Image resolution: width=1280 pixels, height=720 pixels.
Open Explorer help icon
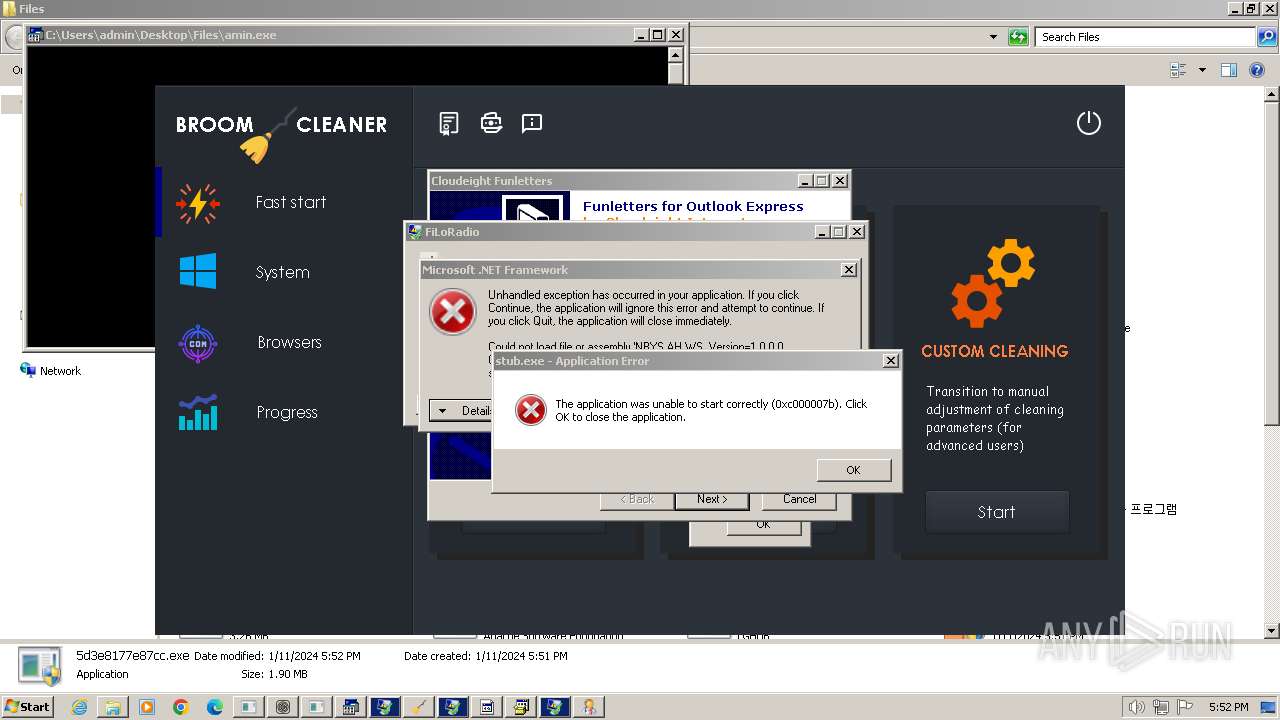pyautogui.click(x=1257, y=70)
